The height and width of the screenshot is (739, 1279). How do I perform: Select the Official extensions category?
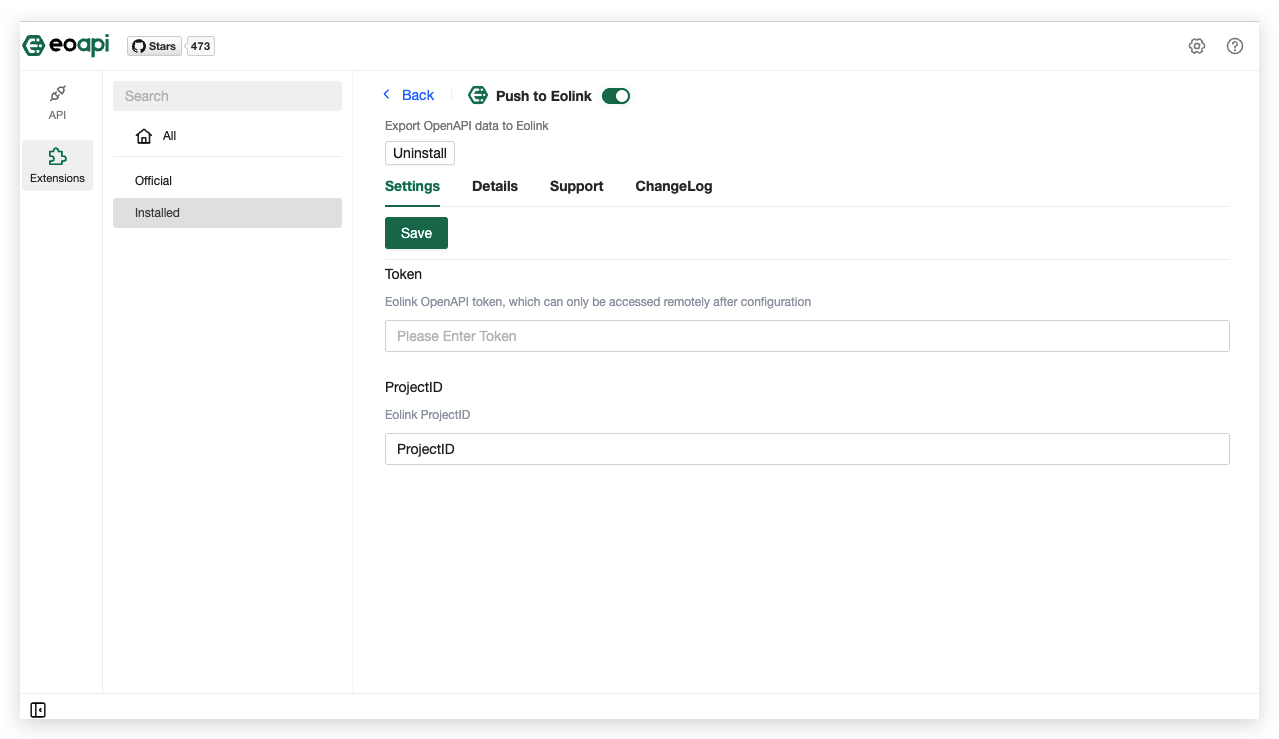227,181
